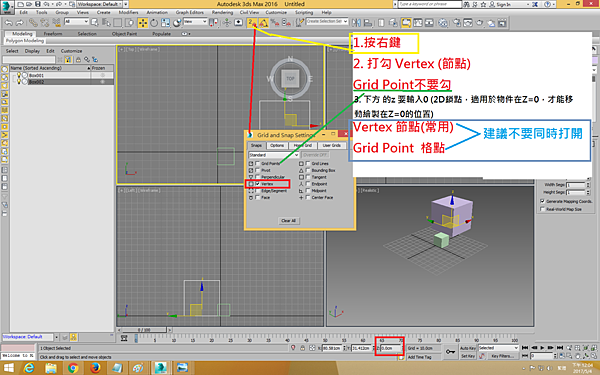Click the Undo arrow in toolbar
The width and height of the screenshot is (600, 375).
tap(8, 23)
